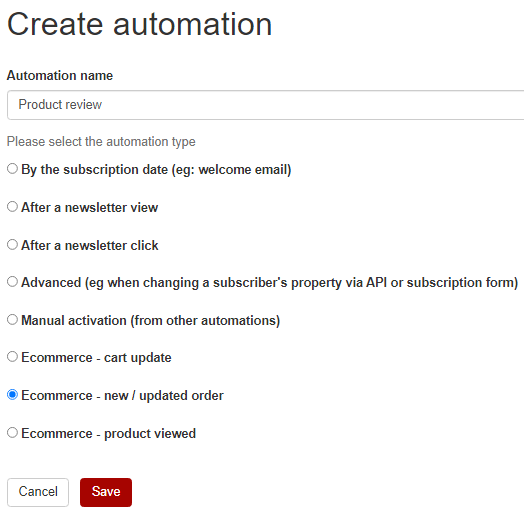Select 'Ecommerce - product viewed' radio button
This screenshot has height=518, width=524.
[12, 433]
